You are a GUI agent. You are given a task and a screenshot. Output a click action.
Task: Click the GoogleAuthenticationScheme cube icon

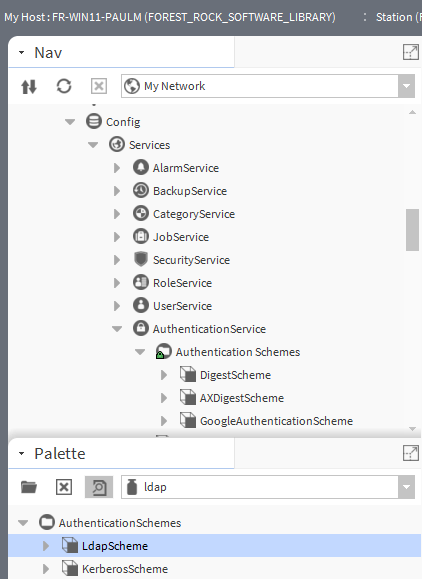(188, 420)
